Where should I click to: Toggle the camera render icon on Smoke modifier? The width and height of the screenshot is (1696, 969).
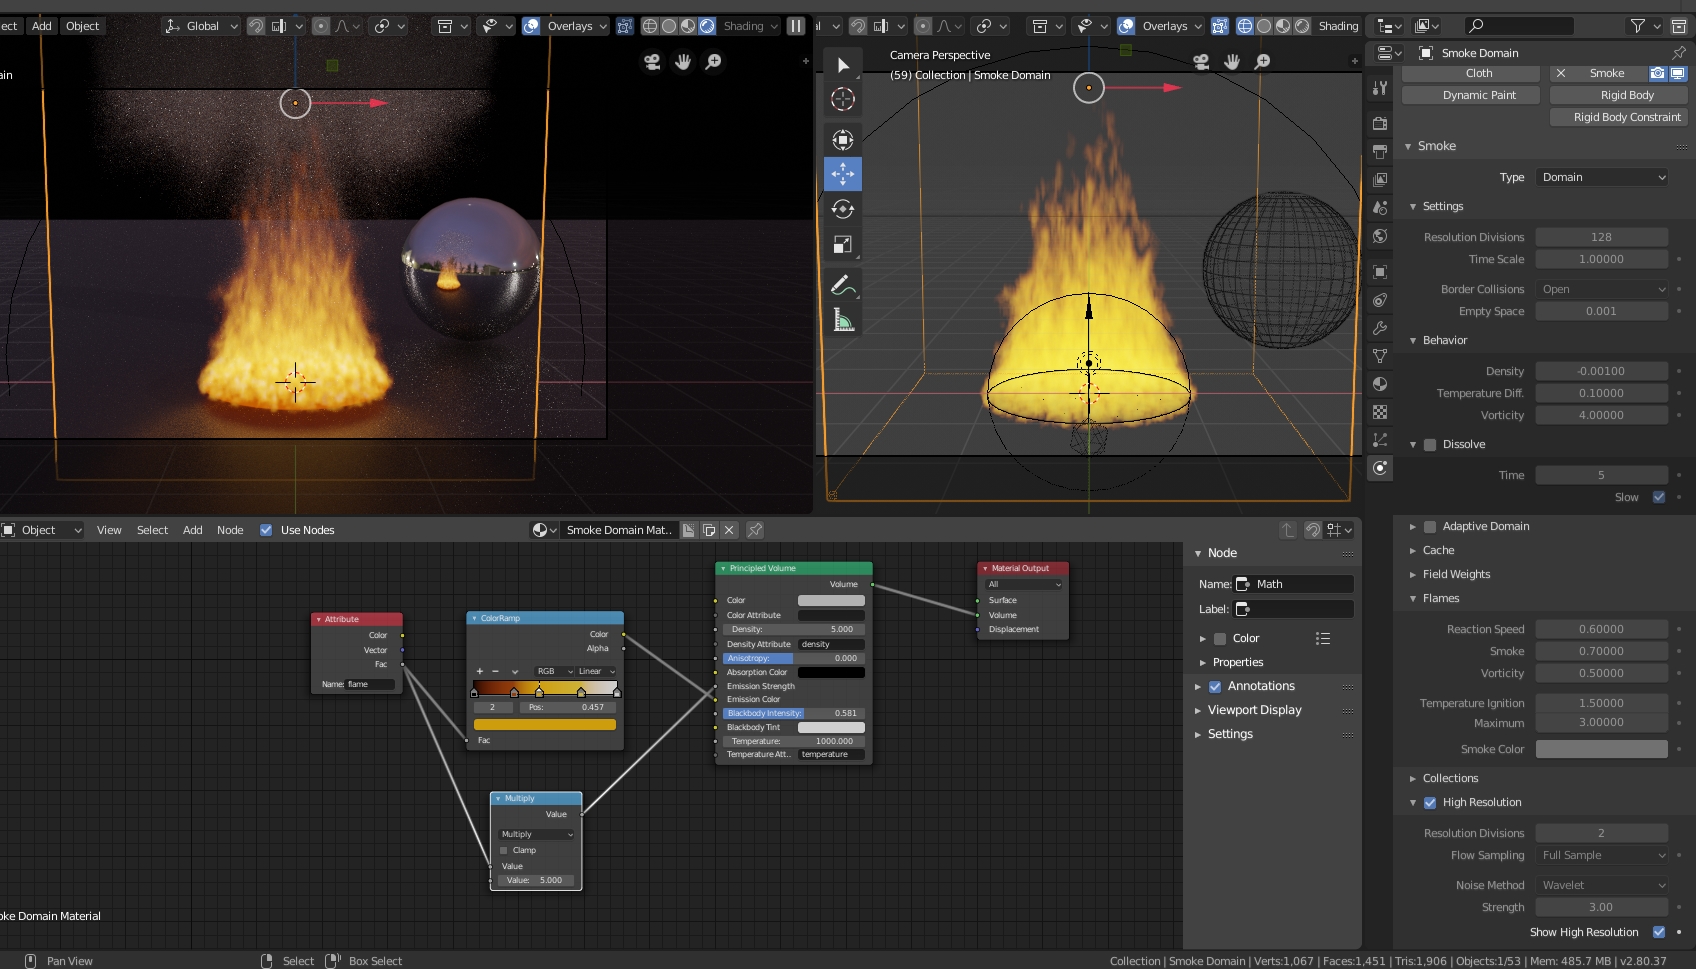click(1657, 73)
